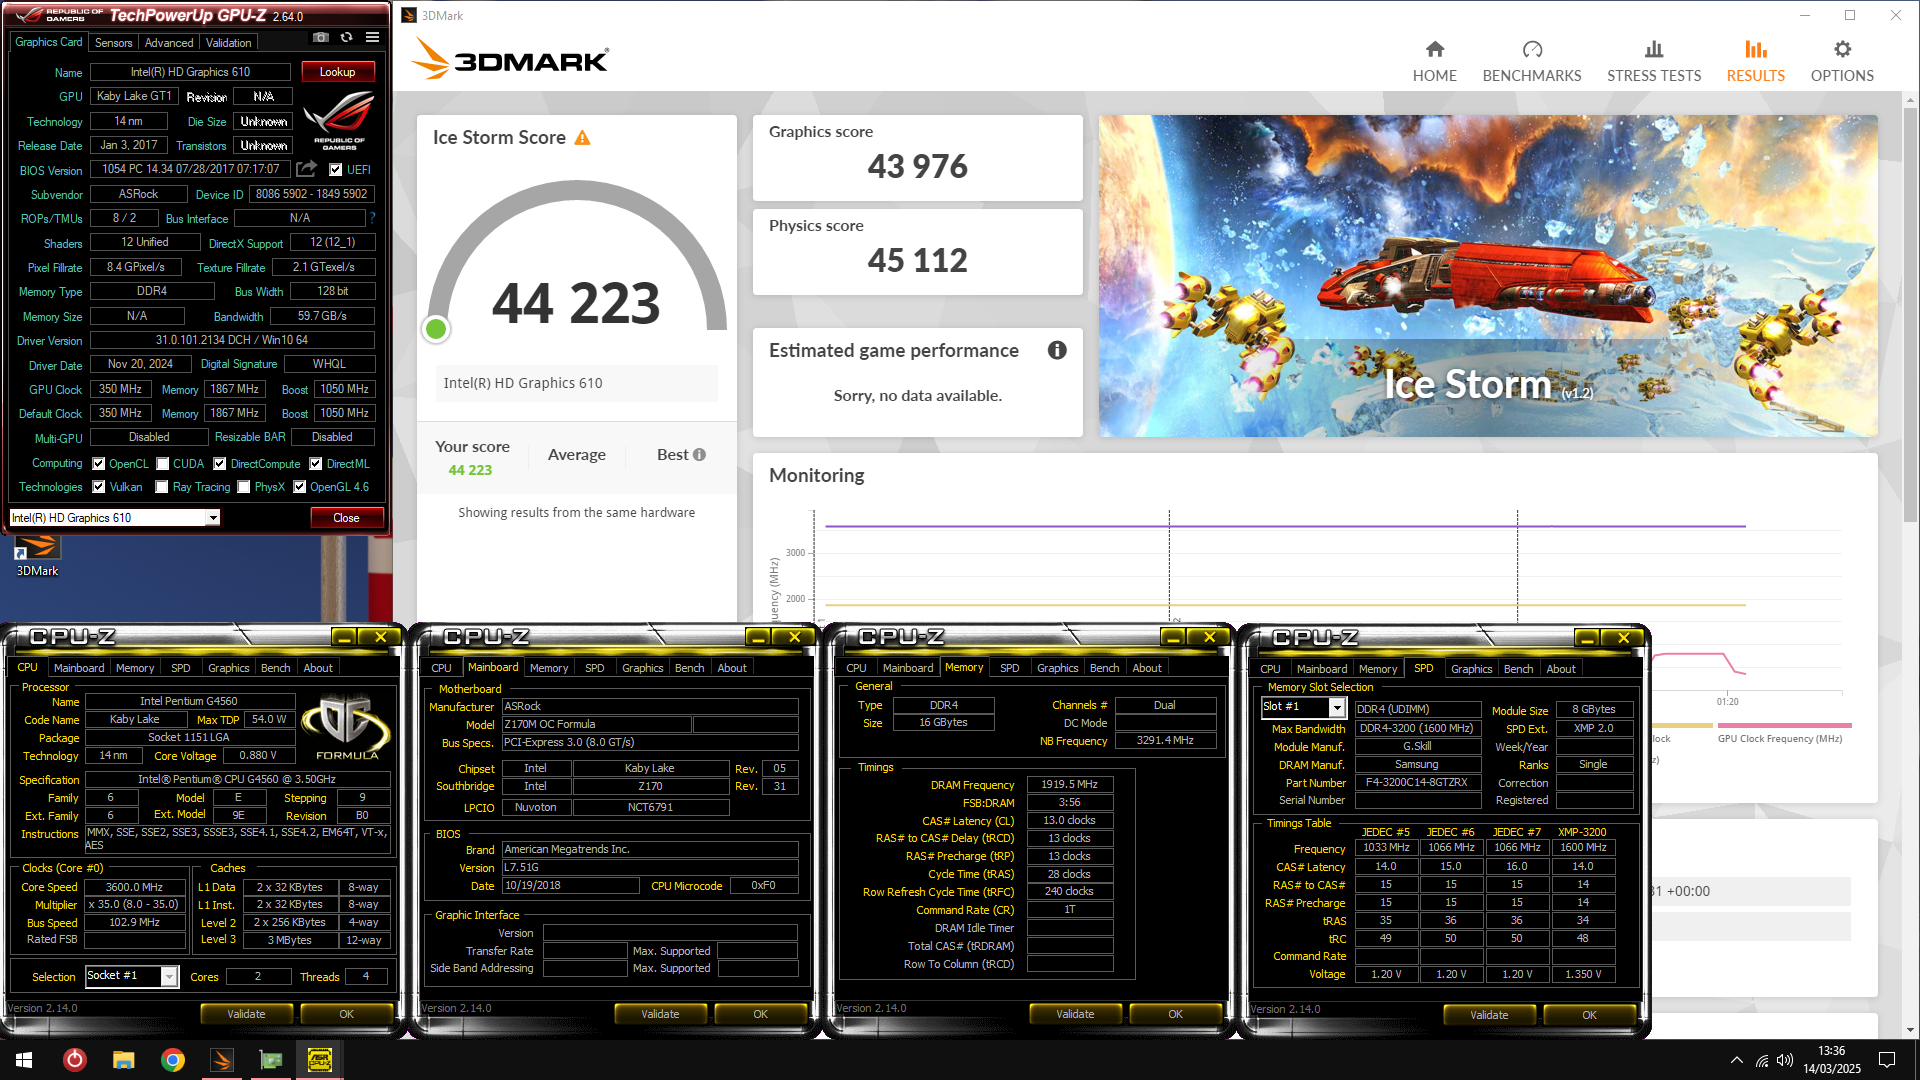Toggle the OpenGL 4.6 checkbox
Viewport: 1920px width, 1080px height.
[299, 487]
